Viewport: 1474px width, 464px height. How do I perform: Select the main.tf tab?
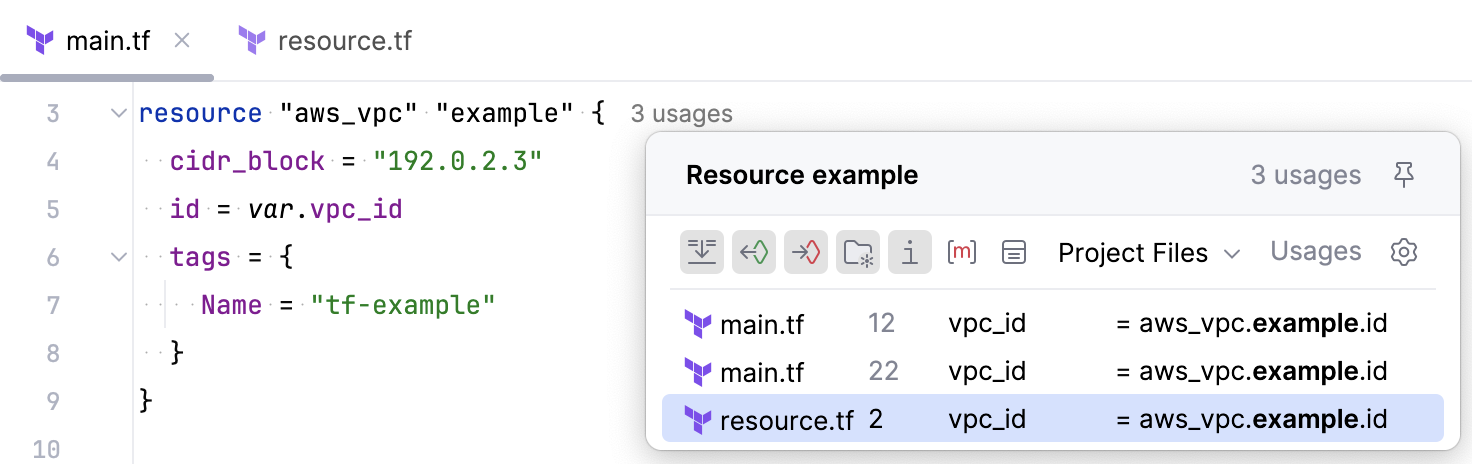tap(107, 42)
